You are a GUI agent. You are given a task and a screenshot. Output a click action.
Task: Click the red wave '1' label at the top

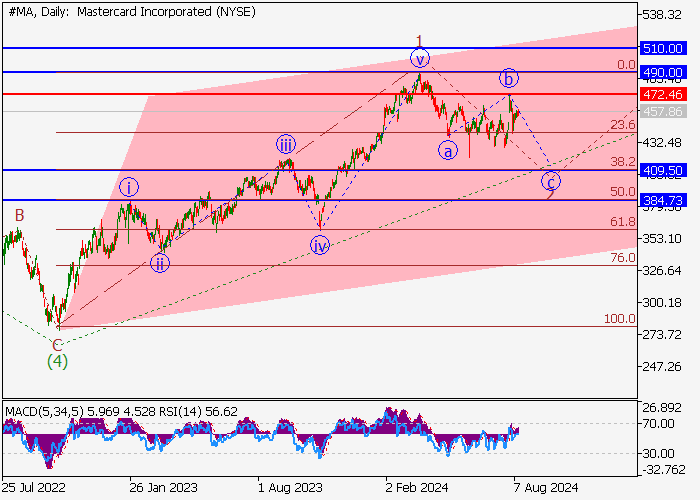click(x=419, y=41)
